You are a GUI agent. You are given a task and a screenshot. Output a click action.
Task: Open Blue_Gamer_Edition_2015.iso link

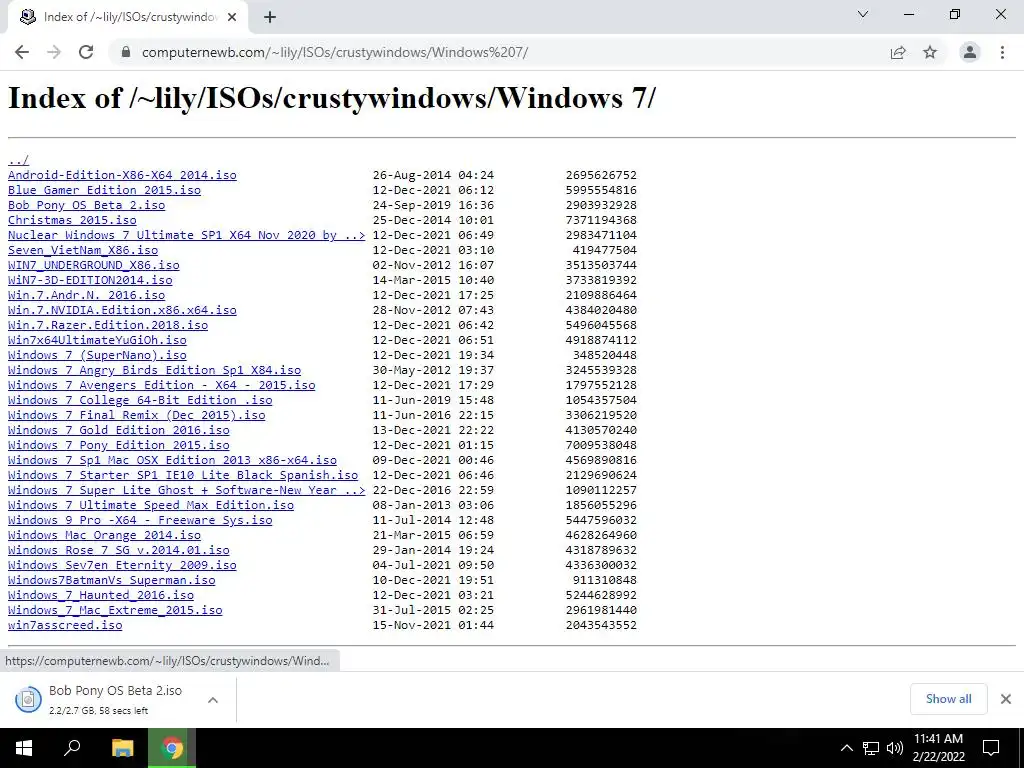(x=104, y=190)
